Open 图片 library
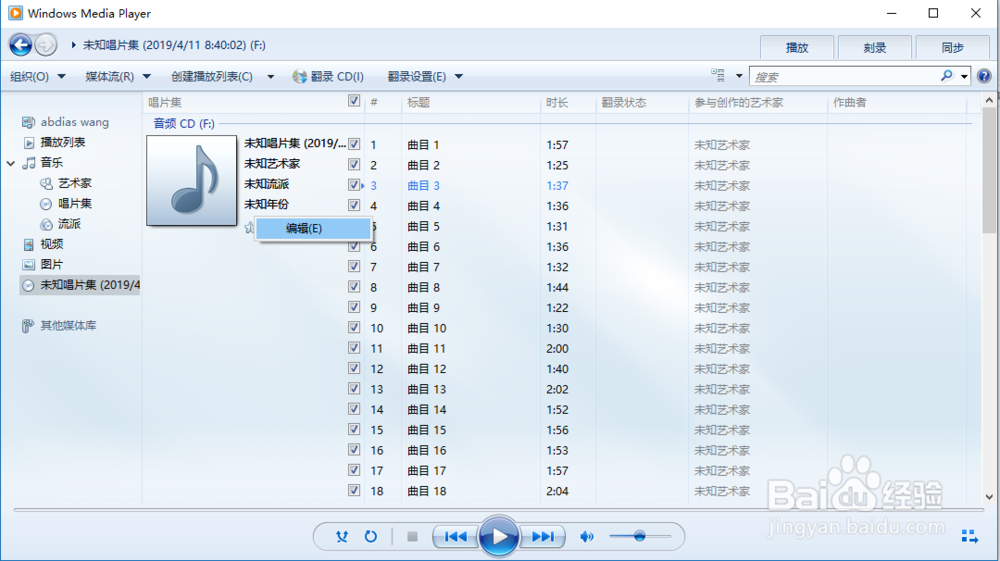Viewport: 1000px width, 561px height. click(x=52, y=265)
